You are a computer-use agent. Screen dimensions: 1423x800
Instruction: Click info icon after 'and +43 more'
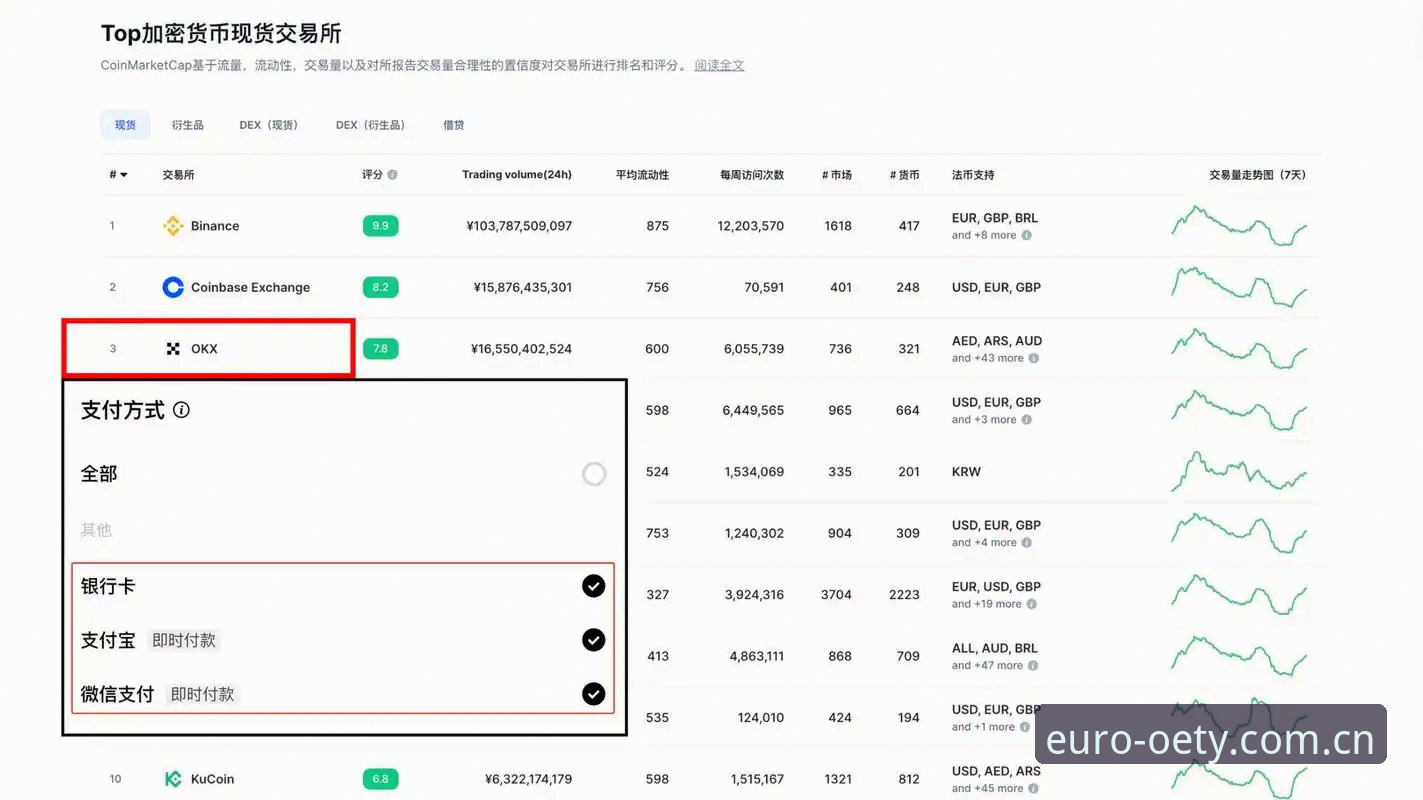coord(1034,358)
